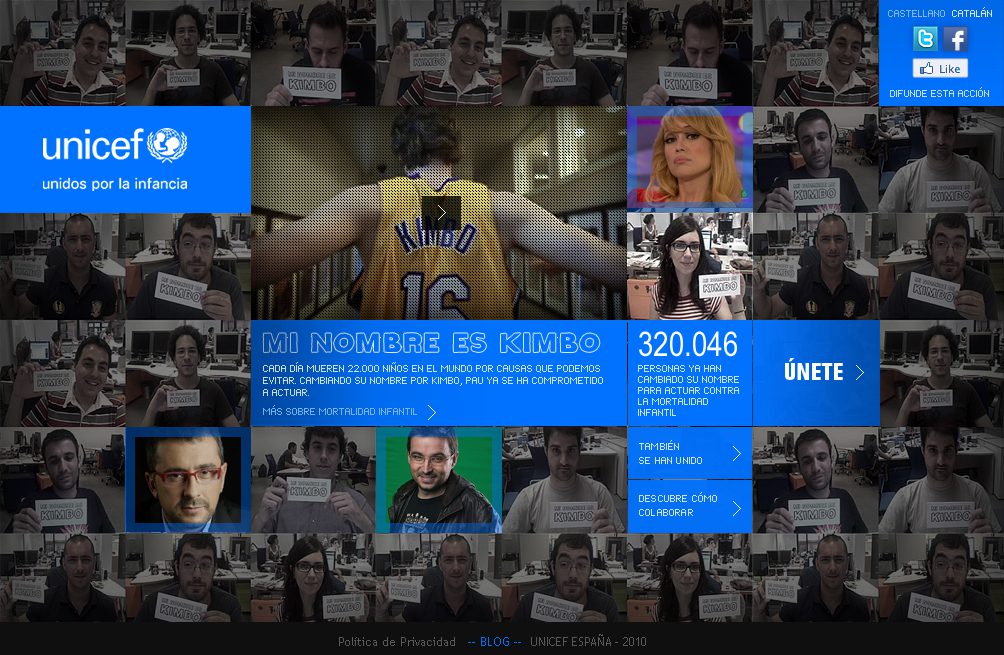
Task: Click the UNICEF logo
Action: coord(115,146)
